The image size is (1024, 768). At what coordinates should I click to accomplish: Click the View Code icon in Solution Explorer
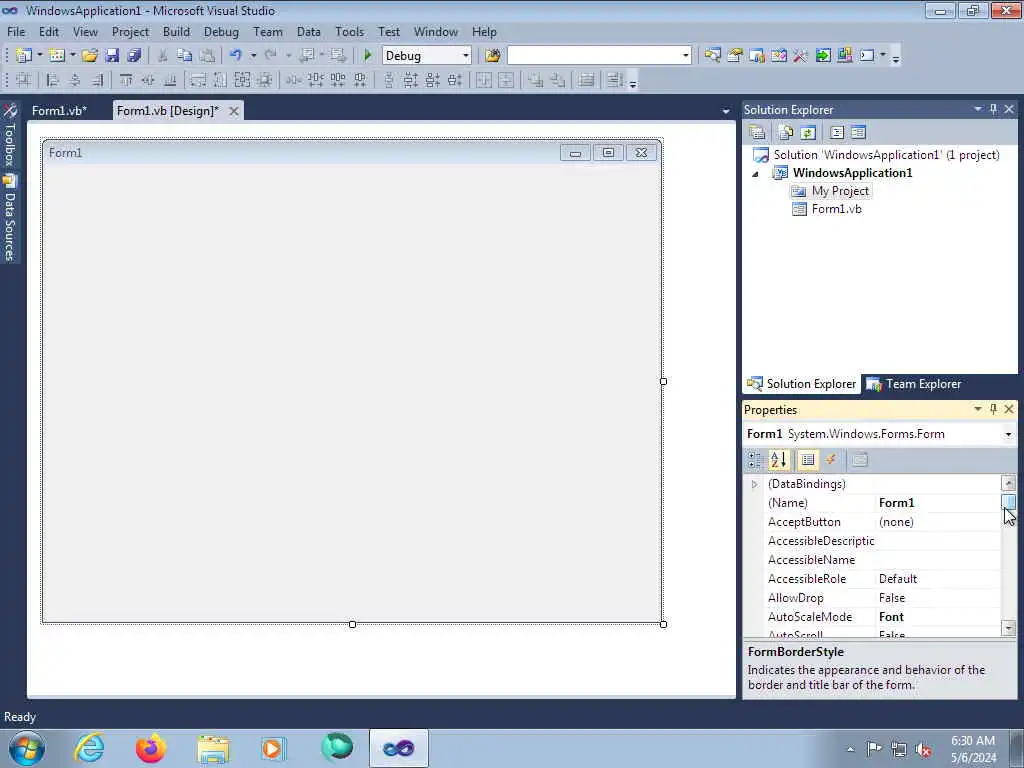pos(837,133)
